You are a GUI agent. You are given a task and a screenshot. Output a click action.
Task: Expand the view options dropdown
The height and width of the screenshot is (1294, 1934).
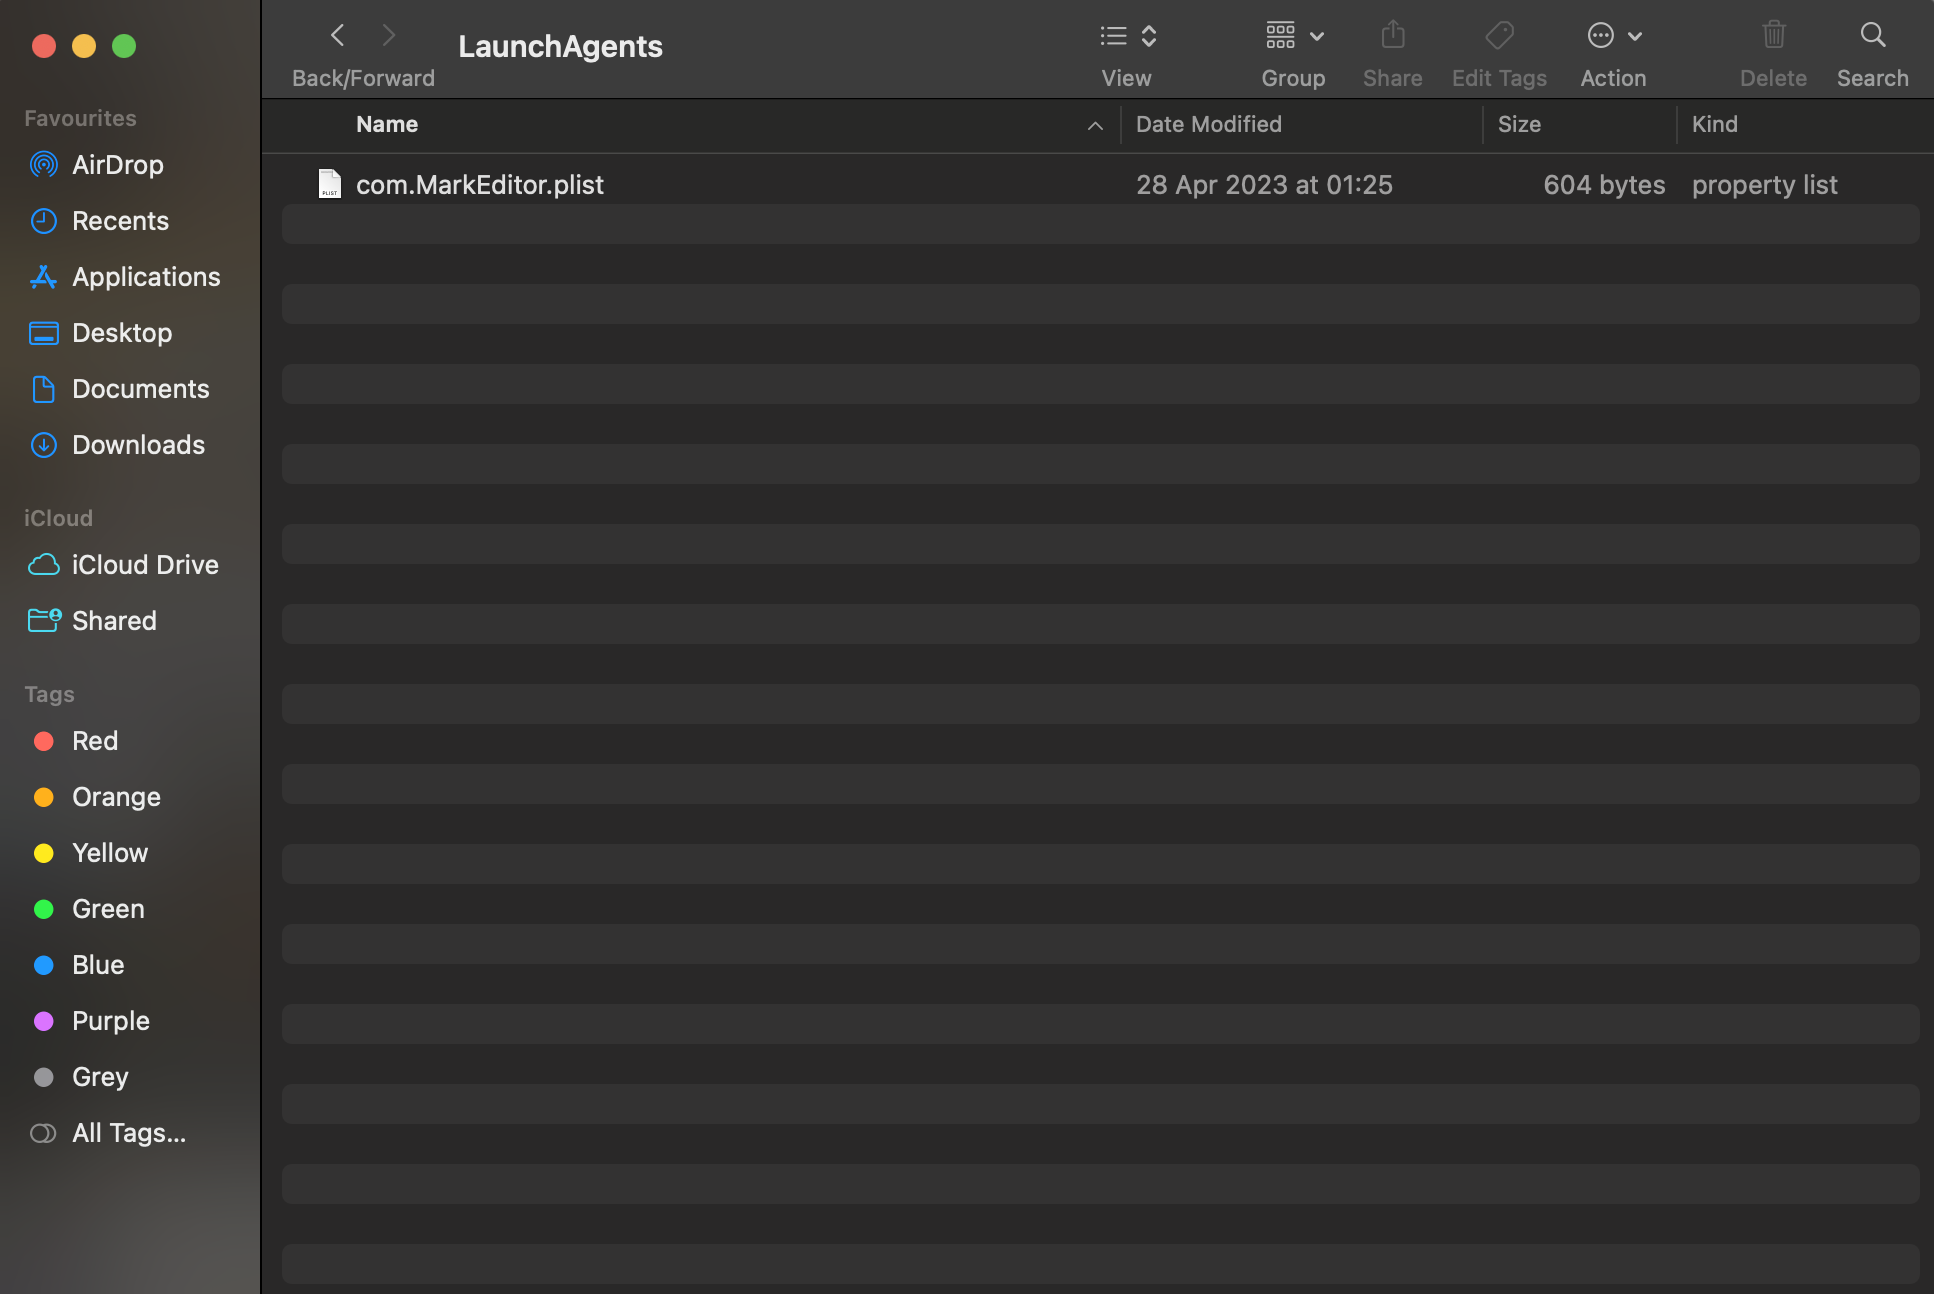coord(1148,35)
